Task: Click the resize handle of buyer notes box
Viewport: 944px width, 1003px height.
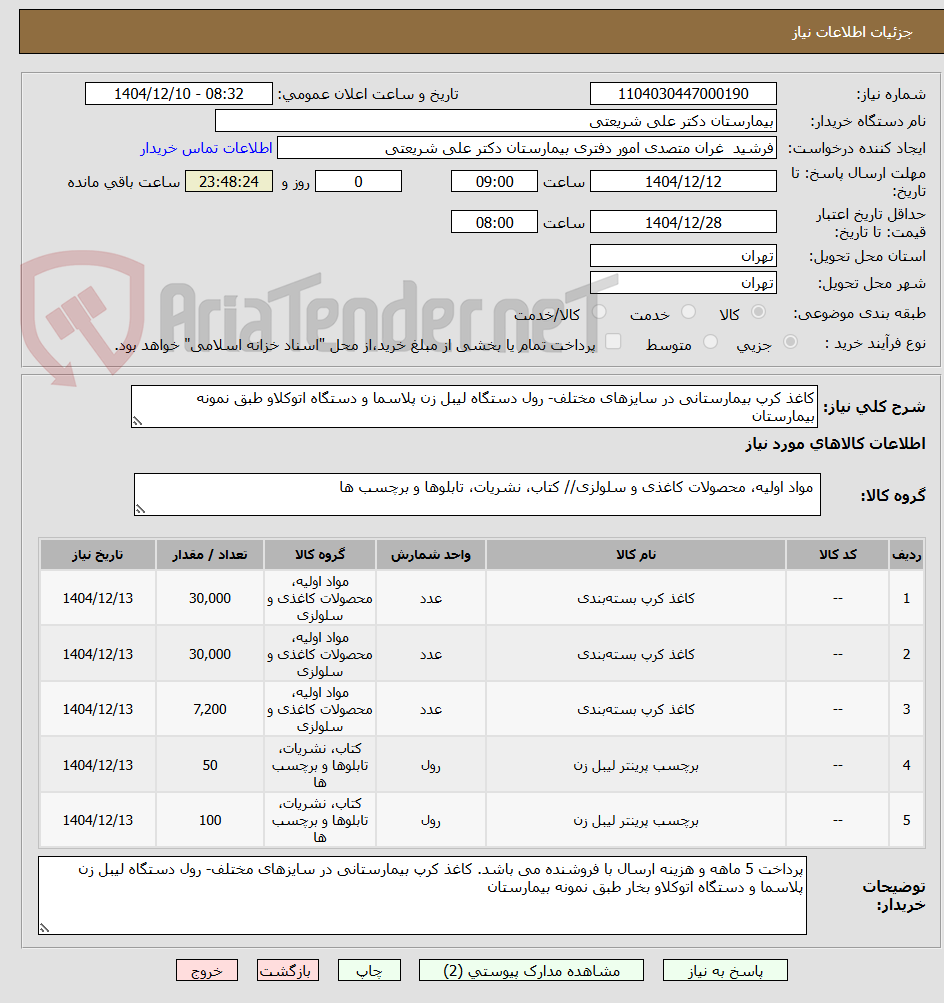Action: [44, 928]
